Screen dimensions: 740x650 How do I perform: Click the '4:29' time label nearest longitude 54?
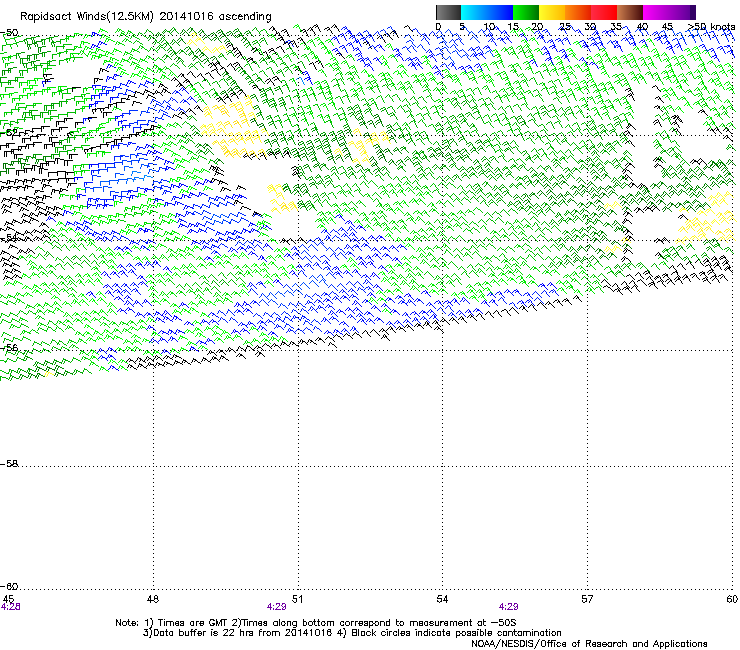pyautogui.click(x=508, y=607)
